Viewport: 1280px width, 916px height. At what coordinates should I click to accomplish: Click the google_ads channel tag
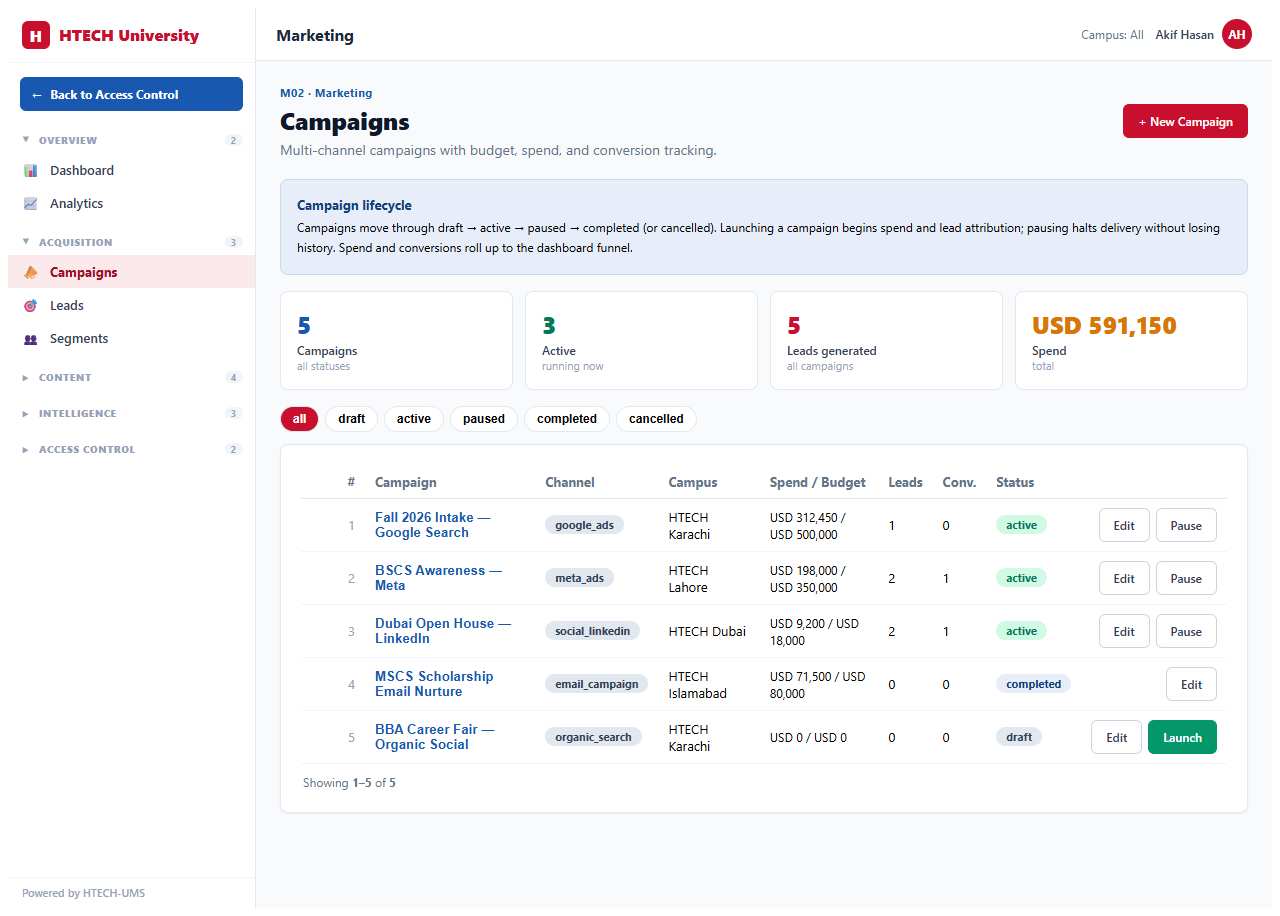(584, 525)
